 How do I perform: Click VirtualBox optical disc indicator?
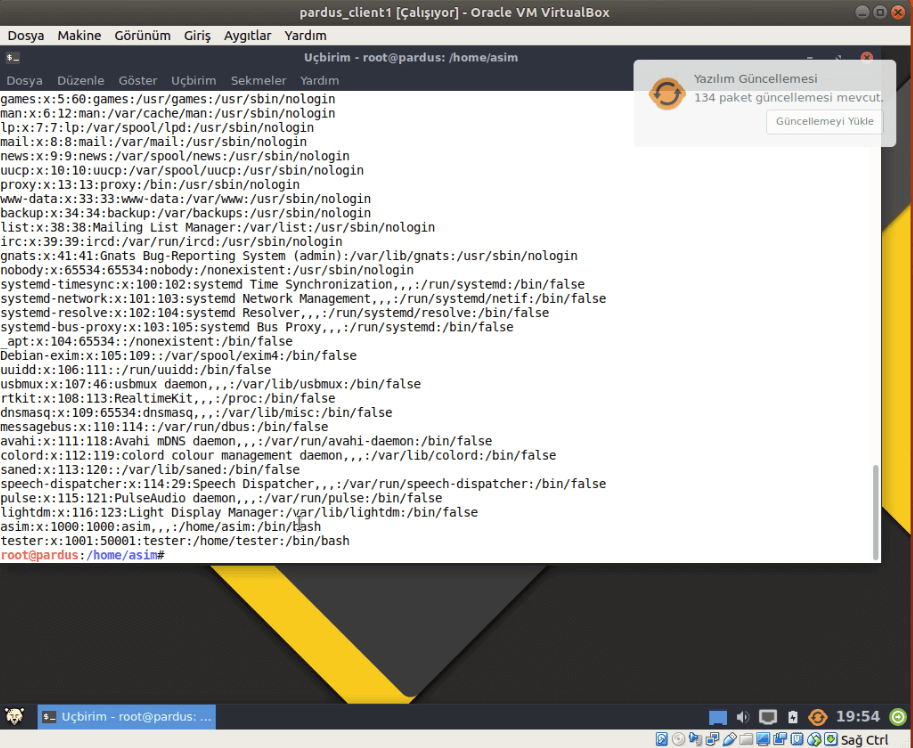click(678, 739)
